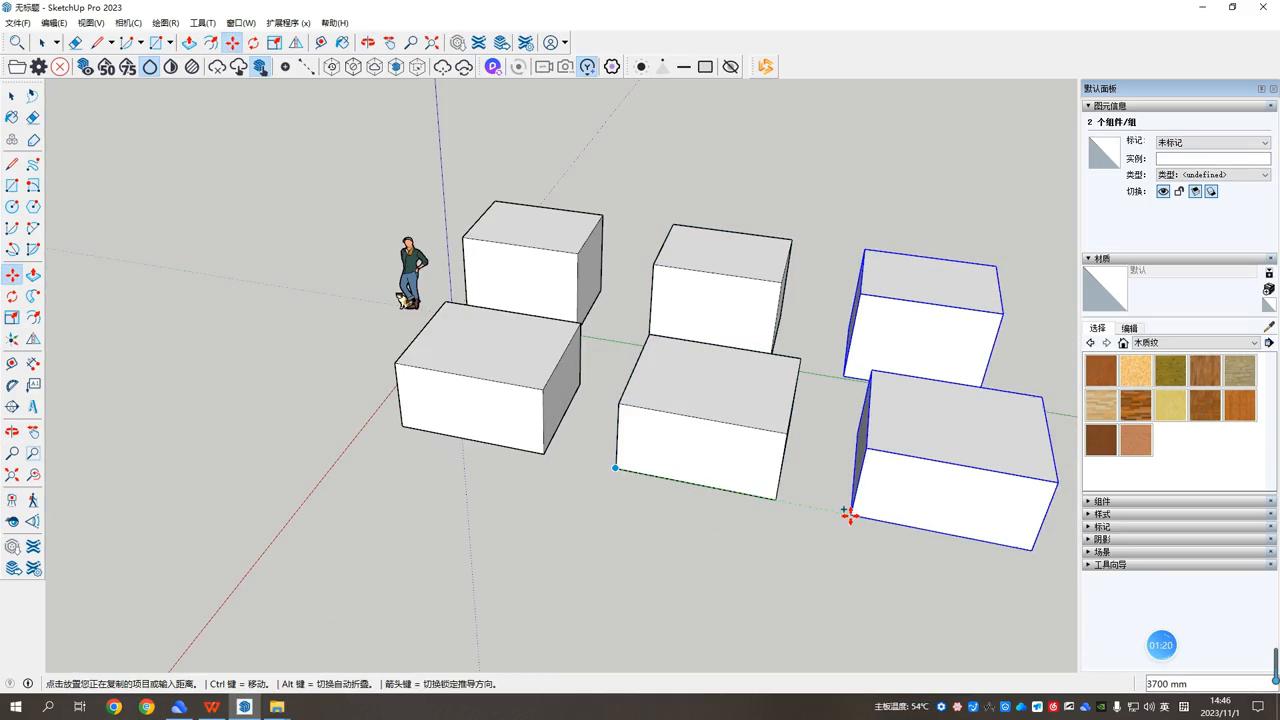The height and width of the screenshot is (720, 1280).
Task: Select the Push/Pull tool in top toolbar
Action: pos(189,43)
